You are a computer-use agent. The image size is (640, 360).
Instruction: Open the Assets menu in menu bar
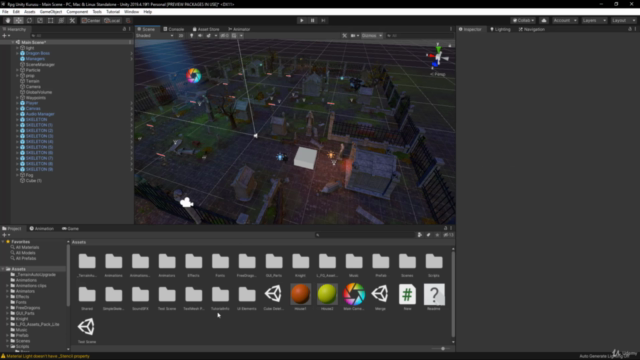29,12
